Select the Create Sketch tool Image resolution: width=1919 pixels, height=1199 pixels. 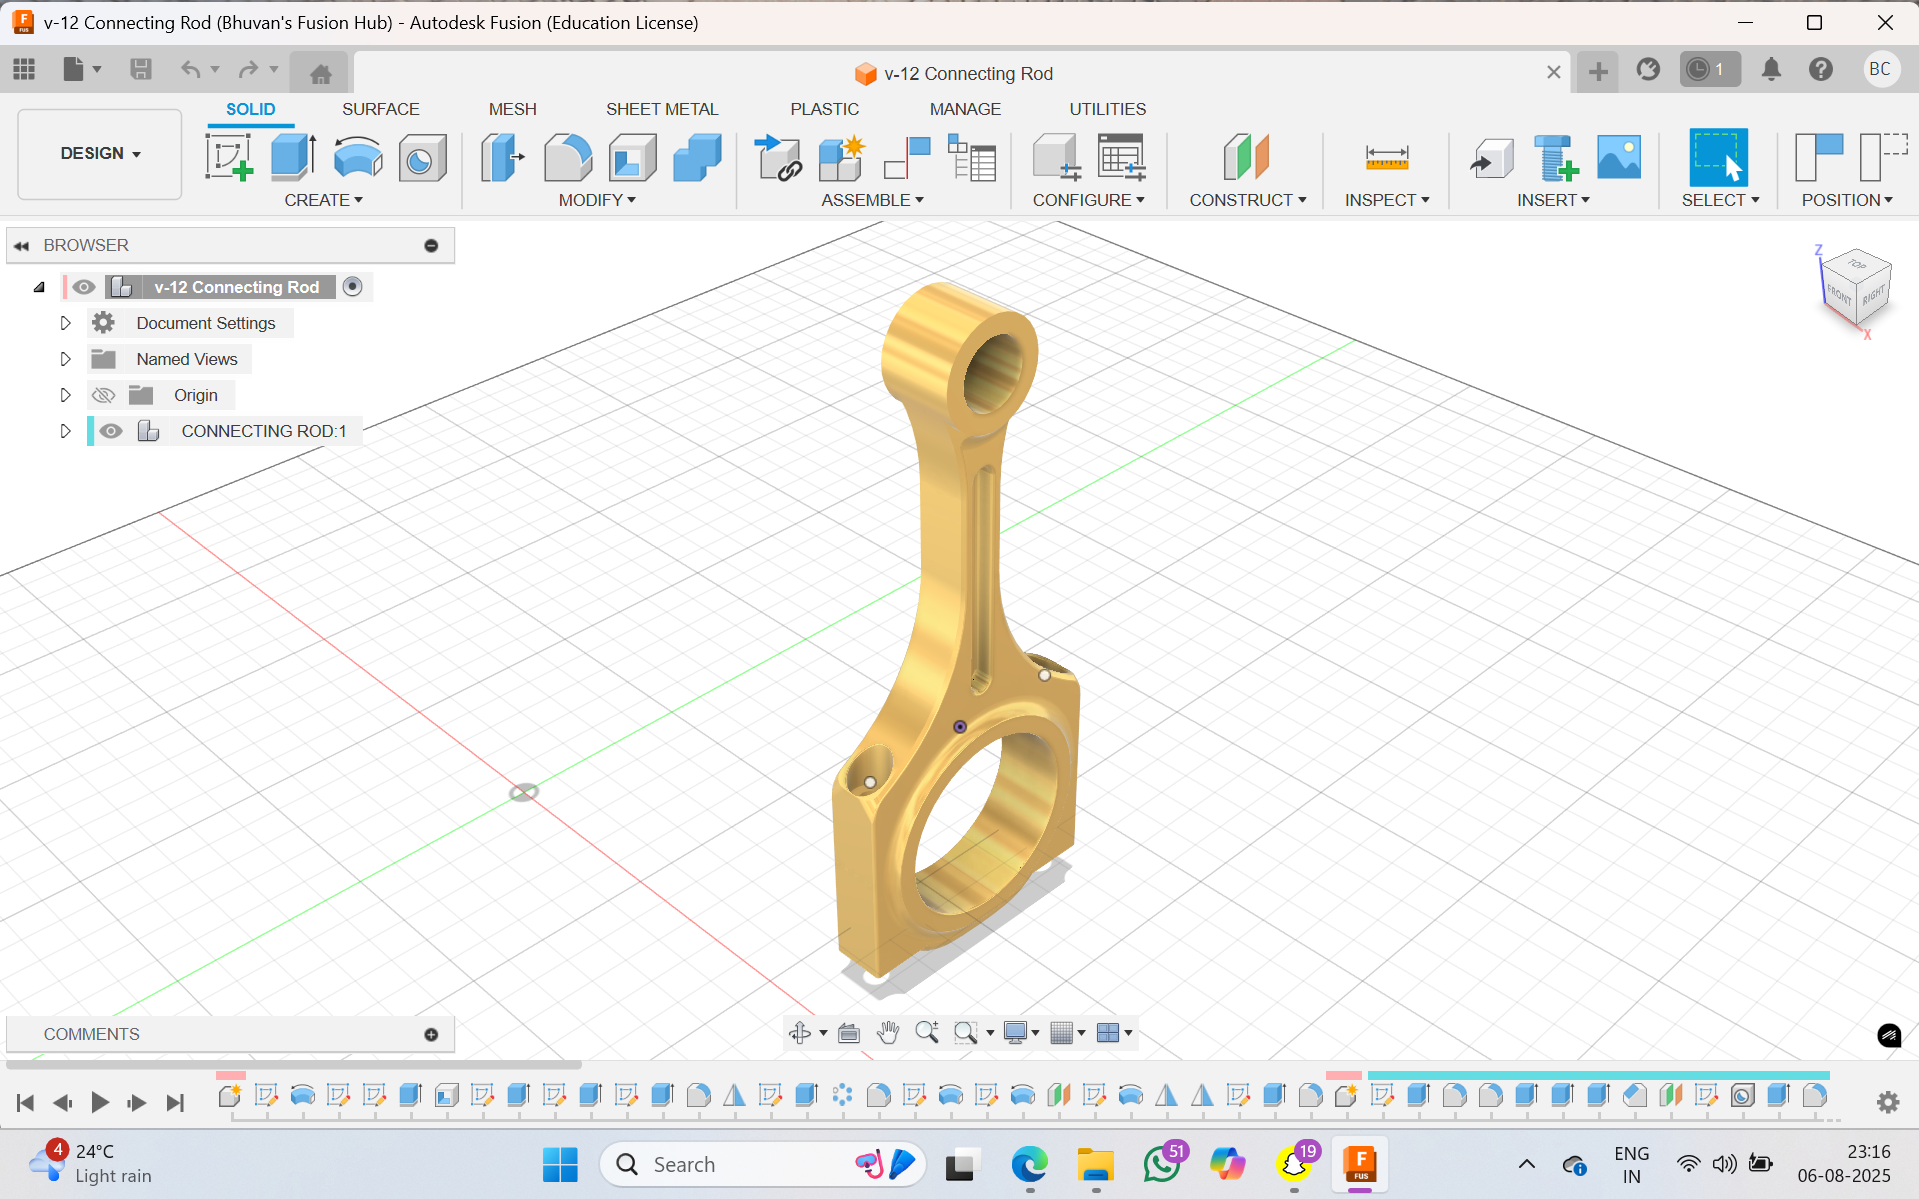tap(229, 157)
